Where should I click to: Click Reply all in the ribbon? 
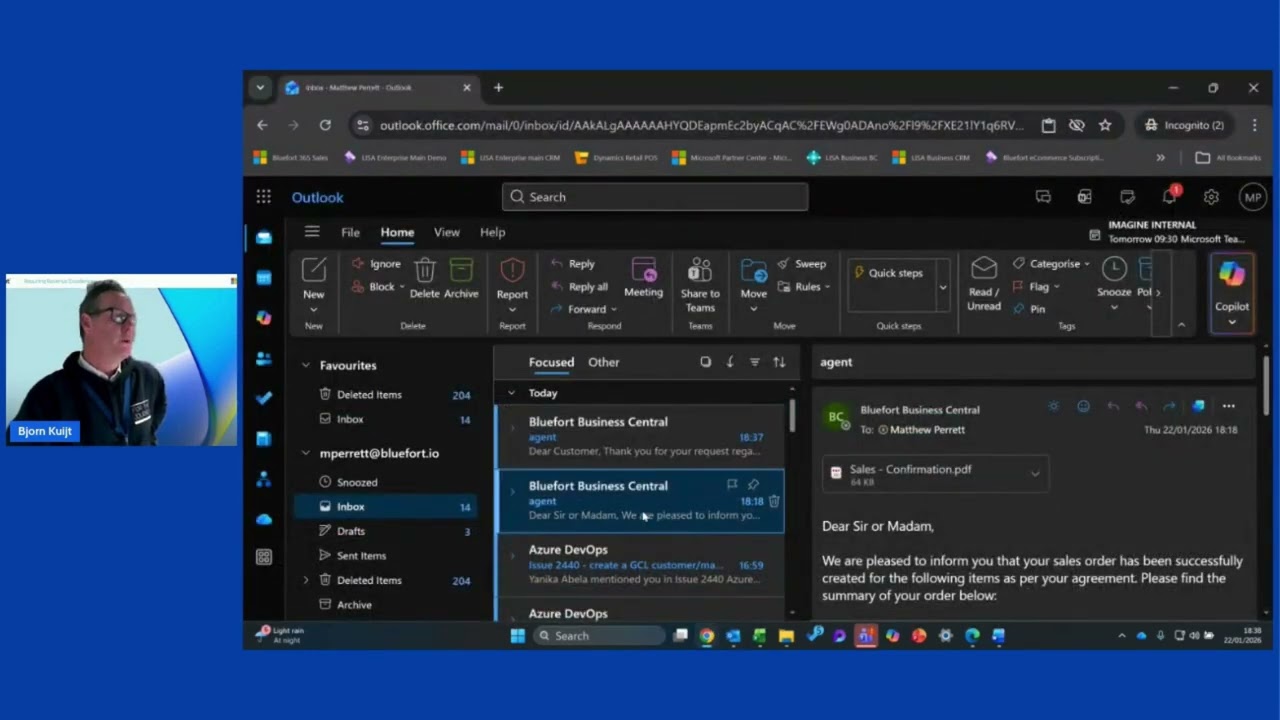coord(579,287)
